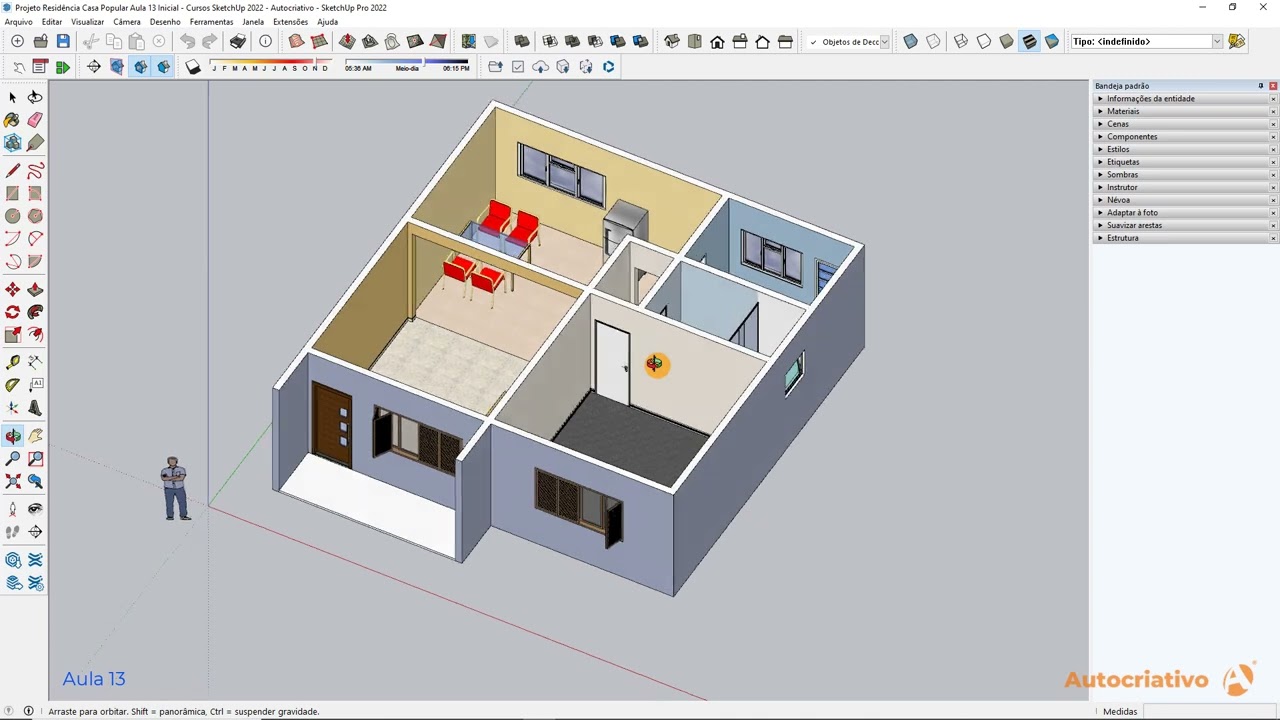Toggle shadows display button
Image resolution: width=1280 pixels, height=720 pixels.
pyautogui.click(x=193, y=67)
